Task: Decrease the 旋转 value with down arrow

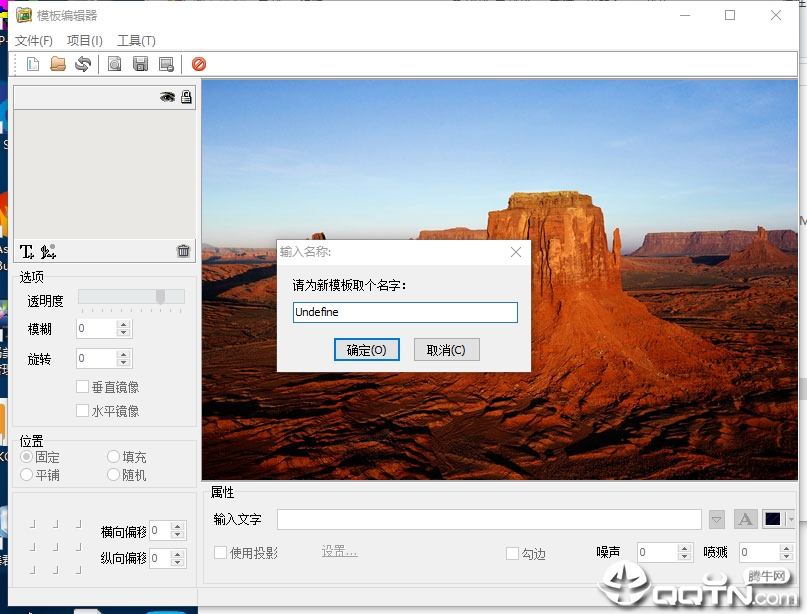Action: point(123,362)
